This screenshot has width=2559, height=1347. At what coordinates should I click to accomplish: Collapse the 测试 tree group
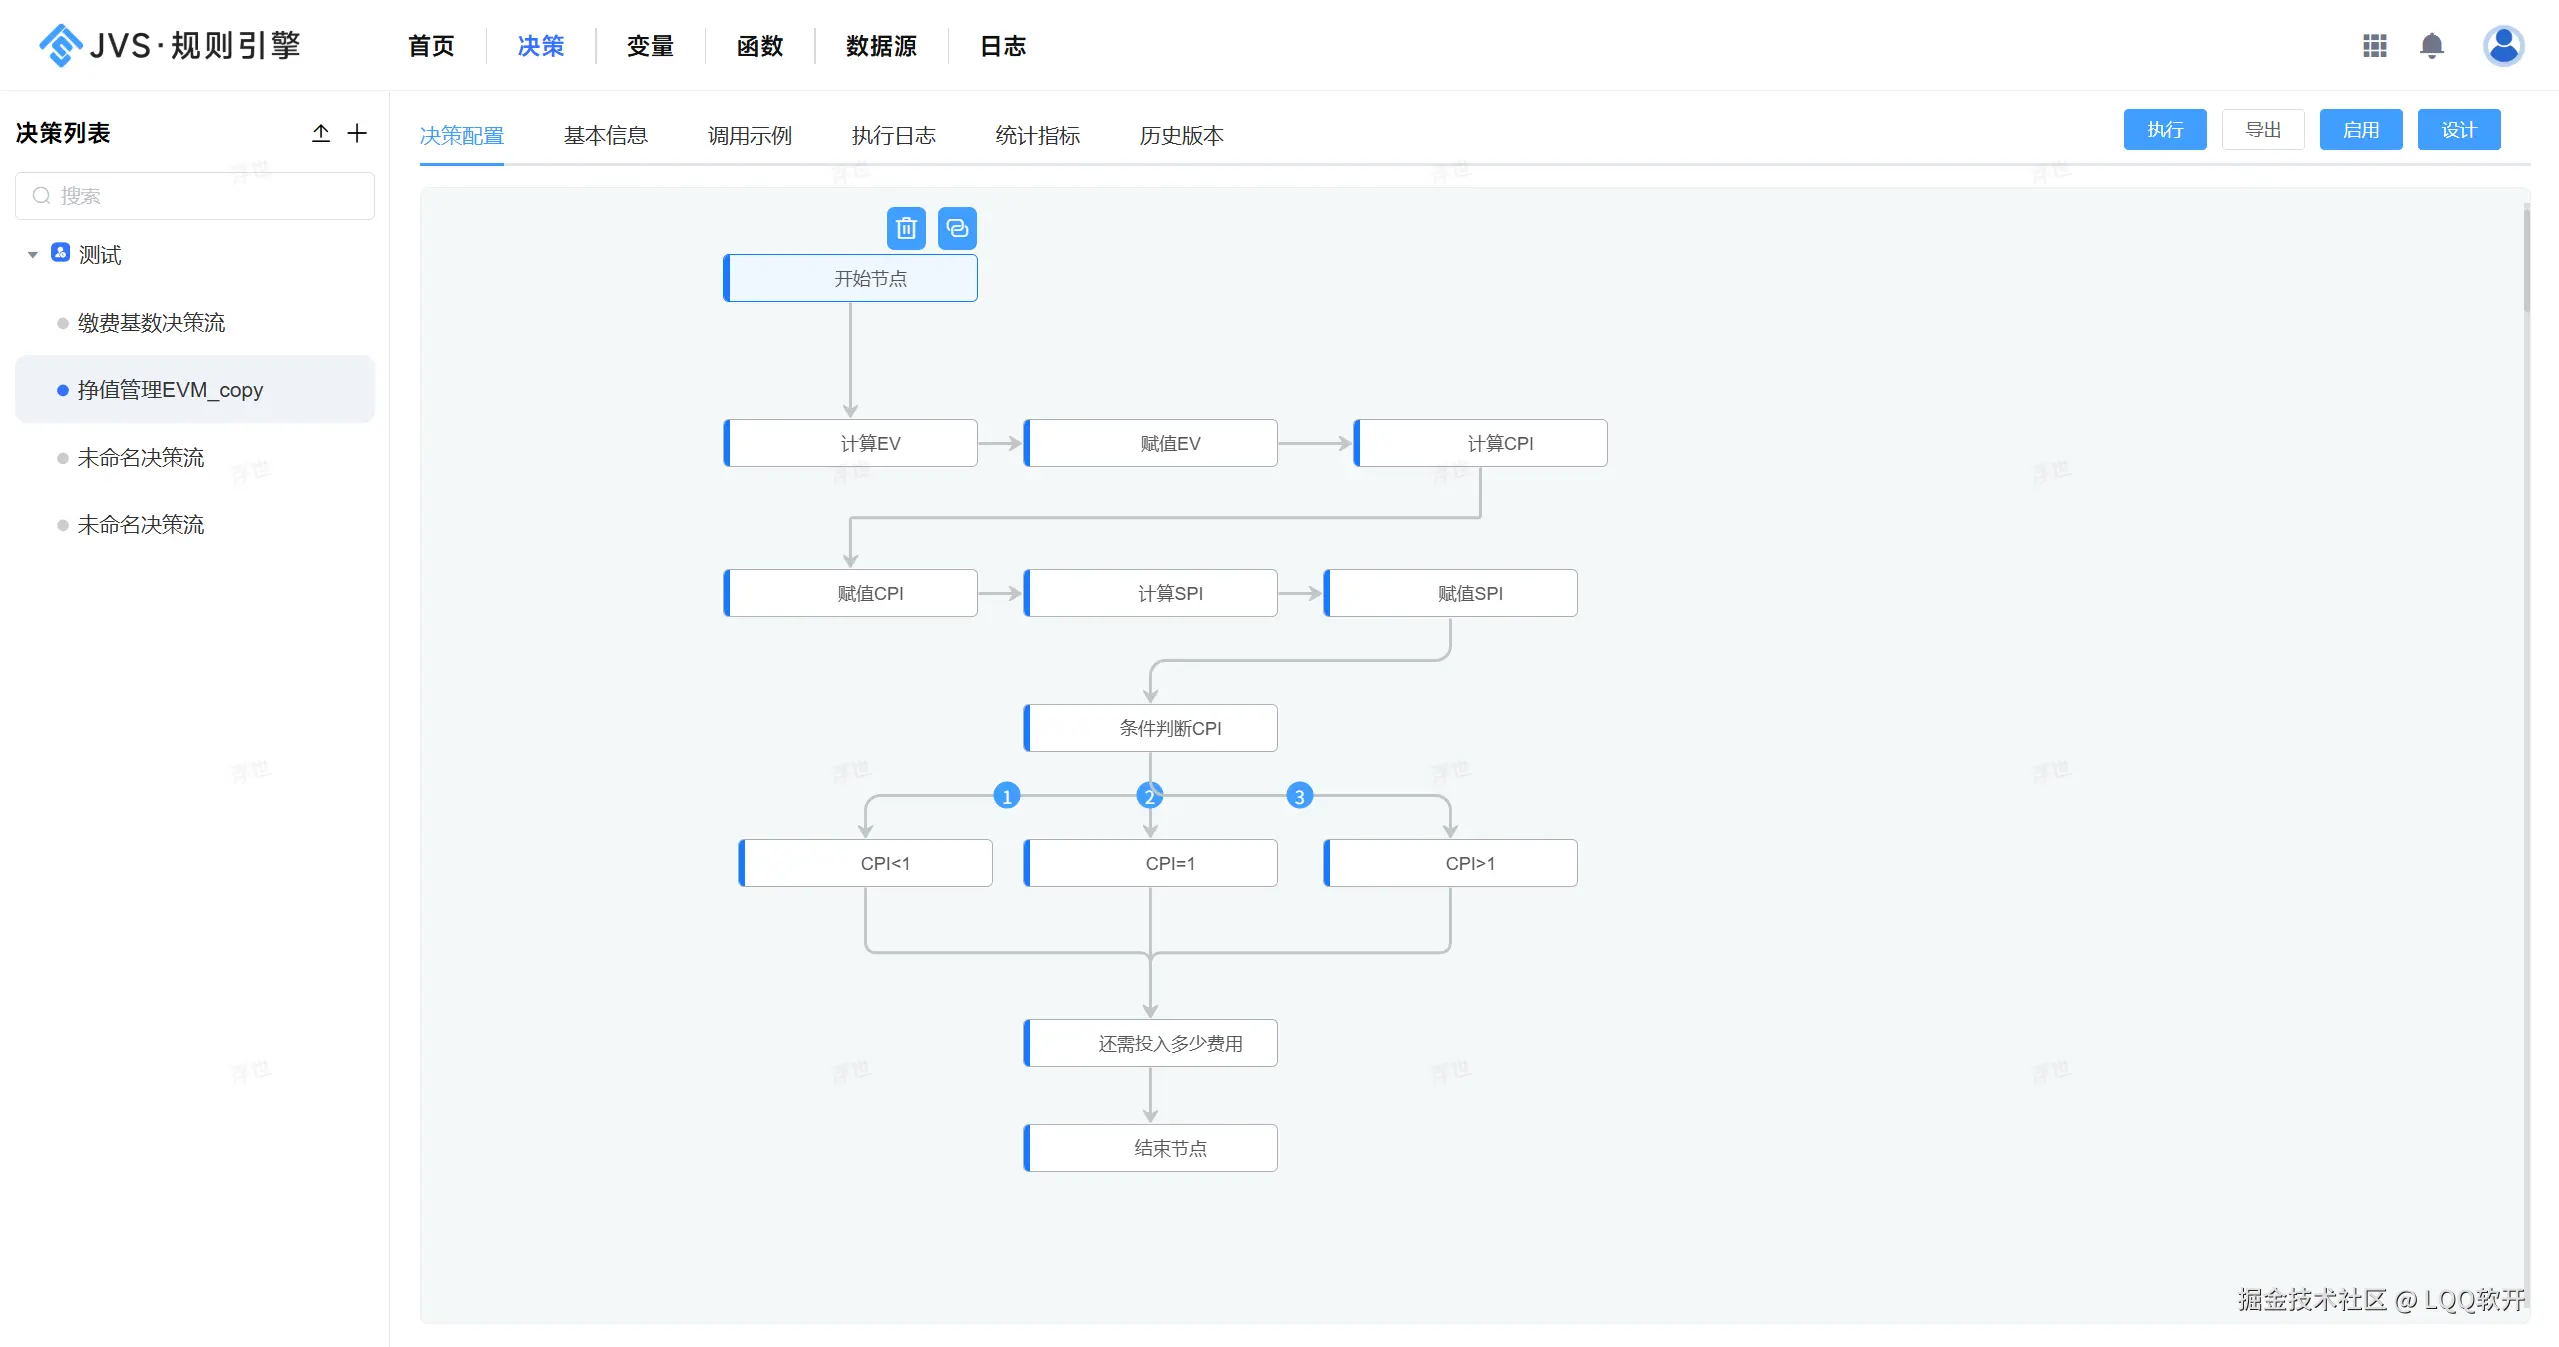pos(33,255)
